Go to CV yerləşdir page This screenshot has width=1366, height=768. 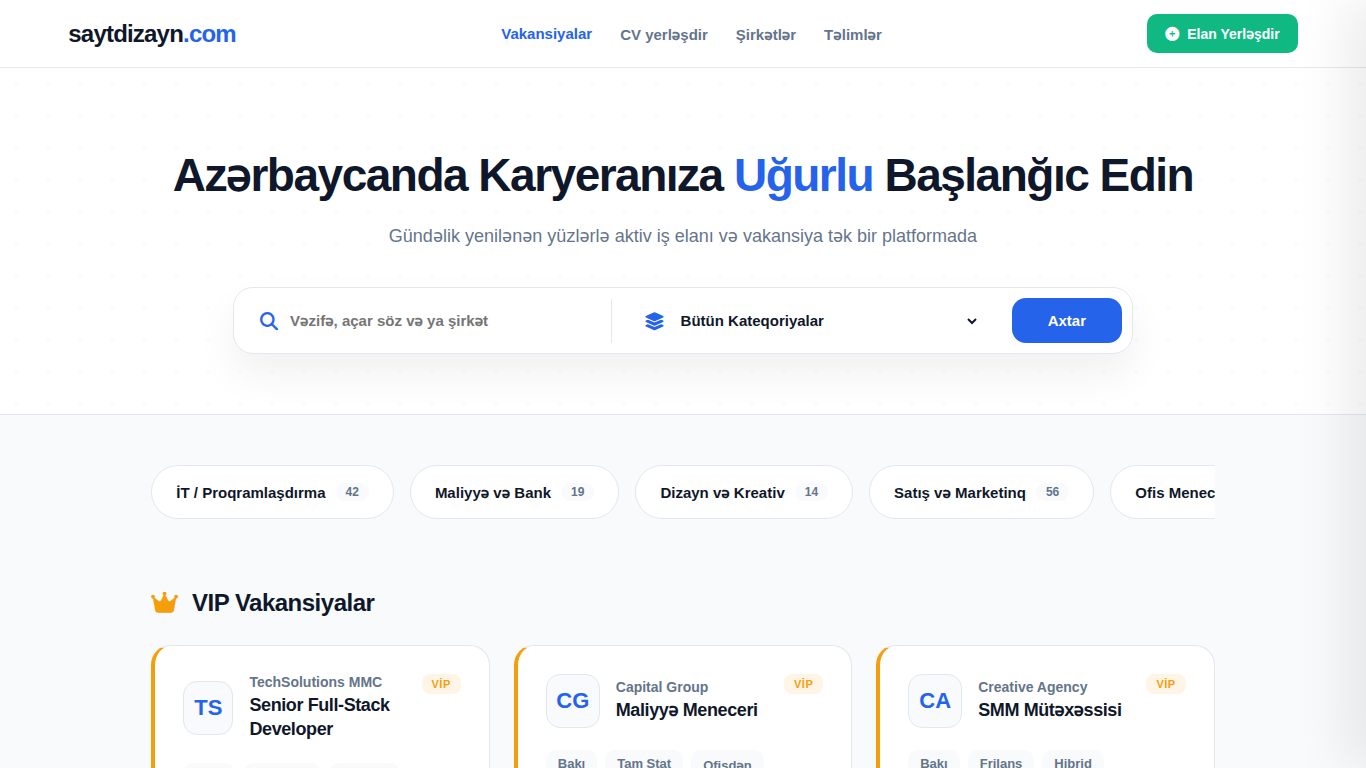[x=664, y=35]
